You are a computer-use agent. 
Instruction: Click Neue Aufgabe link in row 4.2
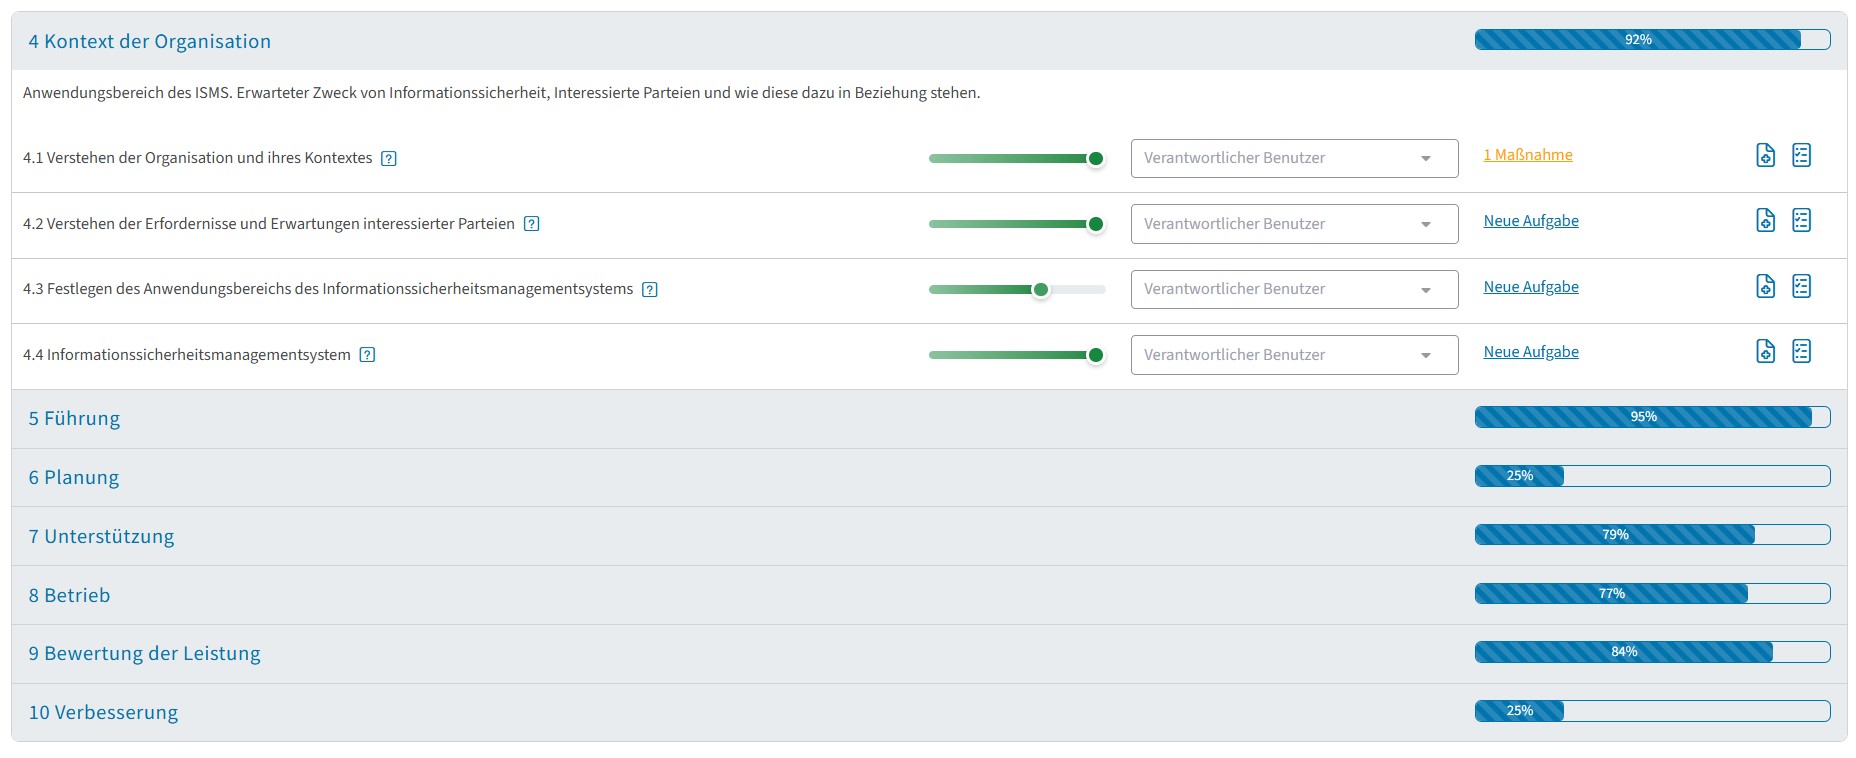[x=1530, y=221]
